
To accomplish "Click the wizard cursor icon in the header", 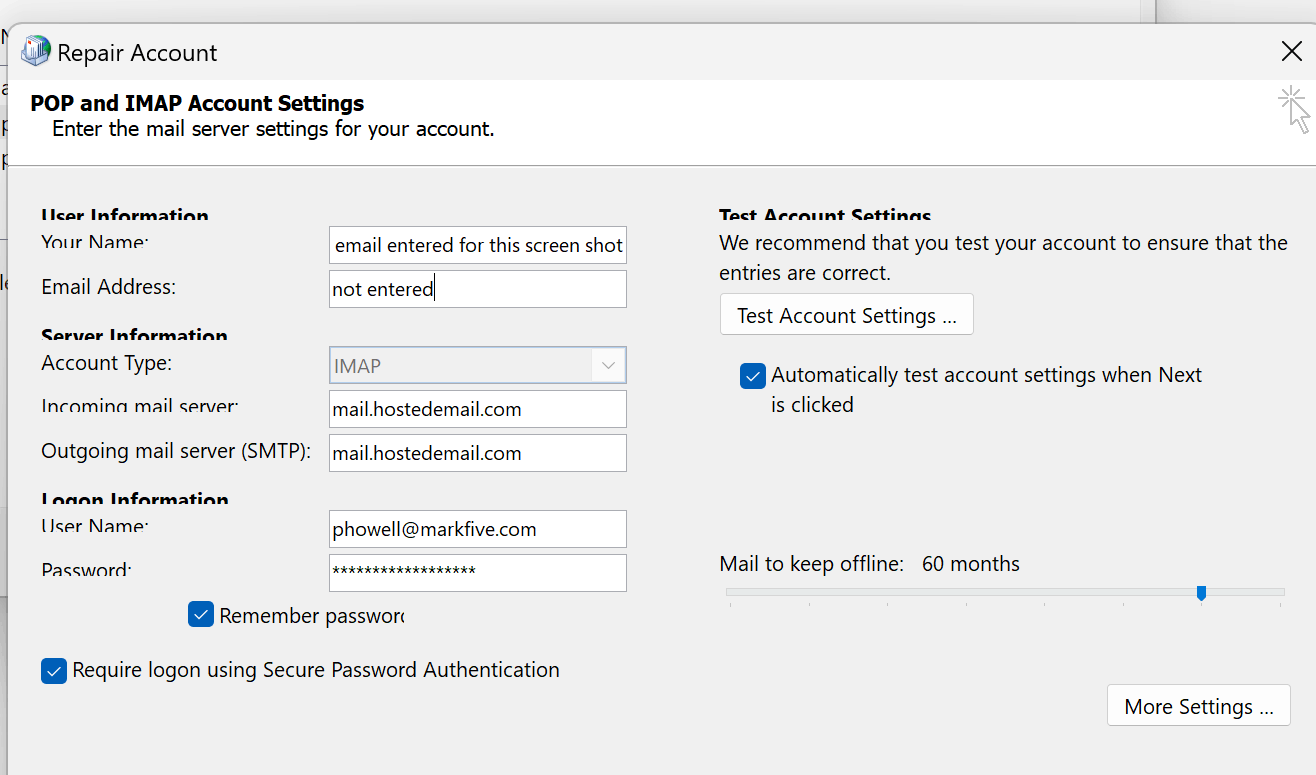I will coord(1294,109).
